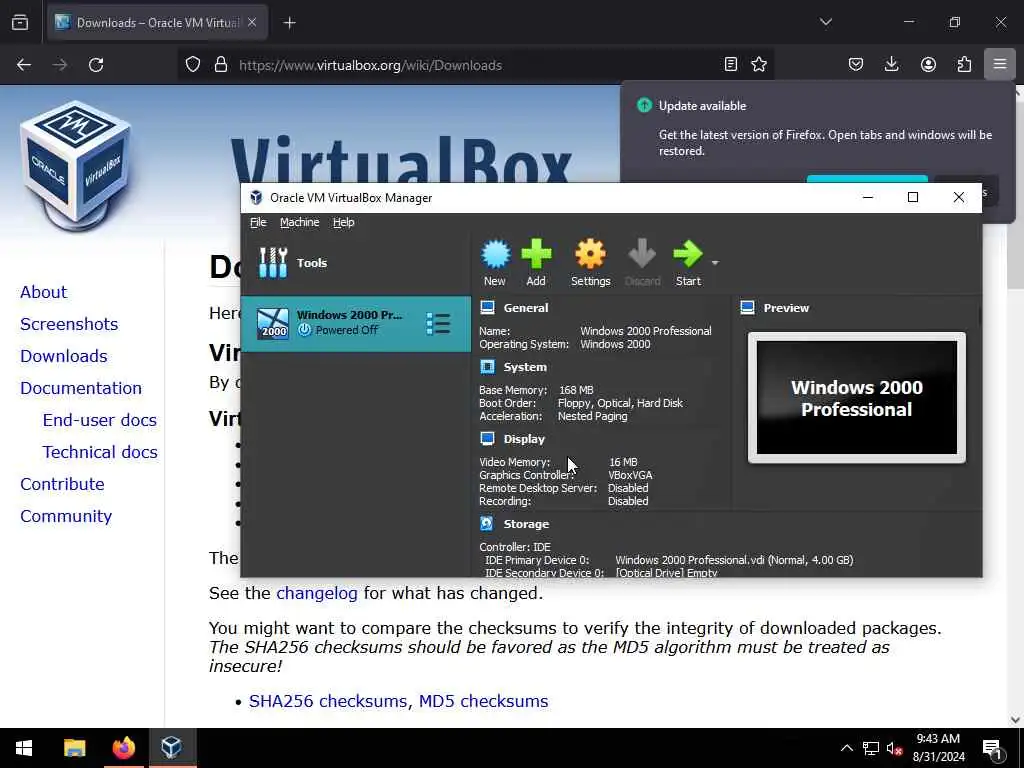Click the Storage section heading
1024x768 pixels.
(x=526, y=524)
